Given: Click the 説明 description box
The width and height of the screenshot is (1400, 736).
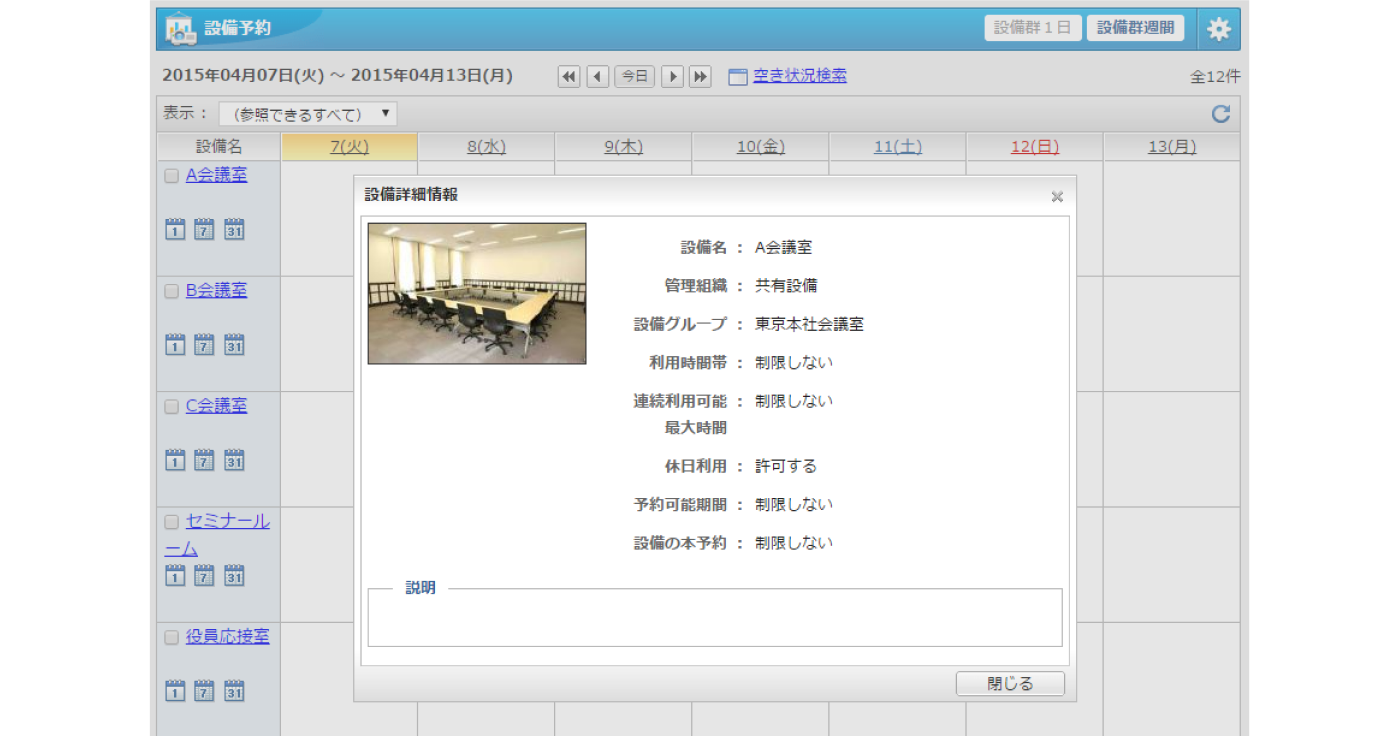Looking at the screenshot, I should coord(715,617).
